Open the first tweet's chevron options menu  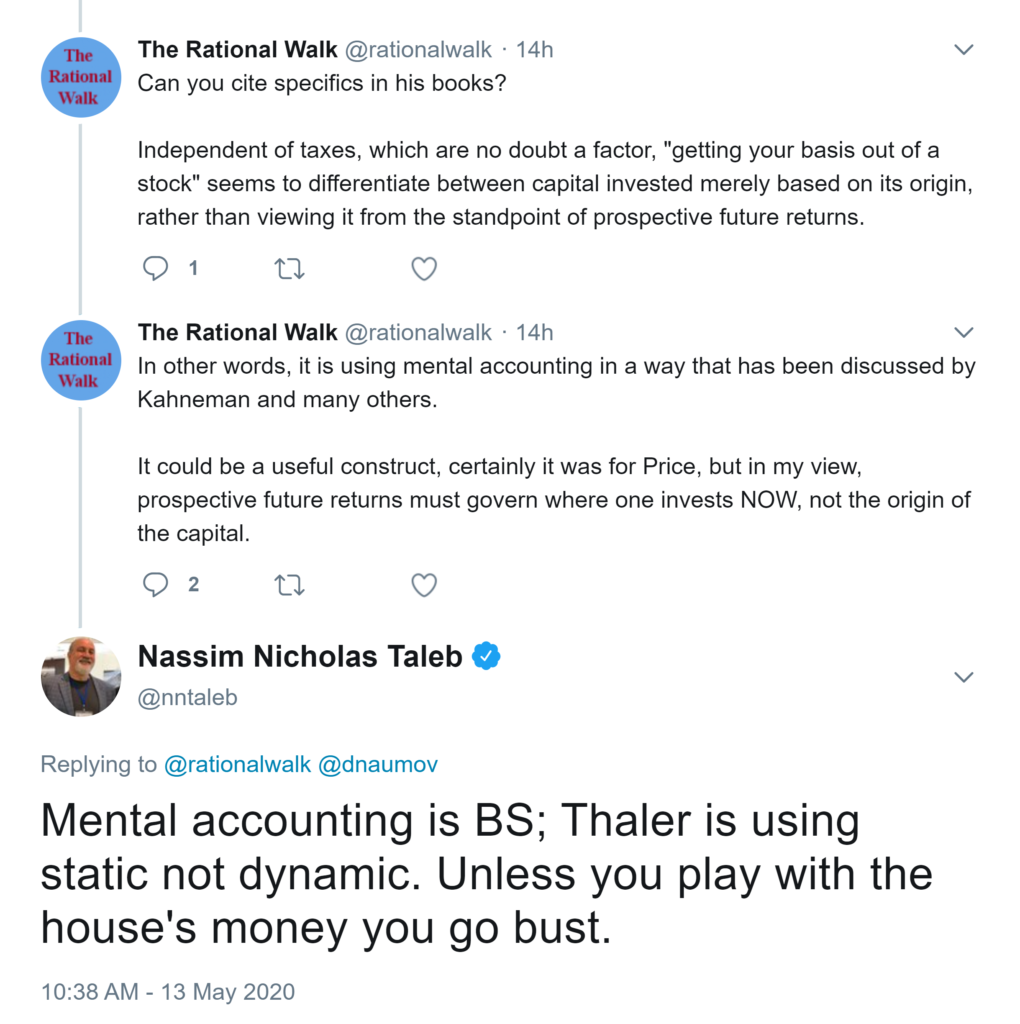pos(964,49)
